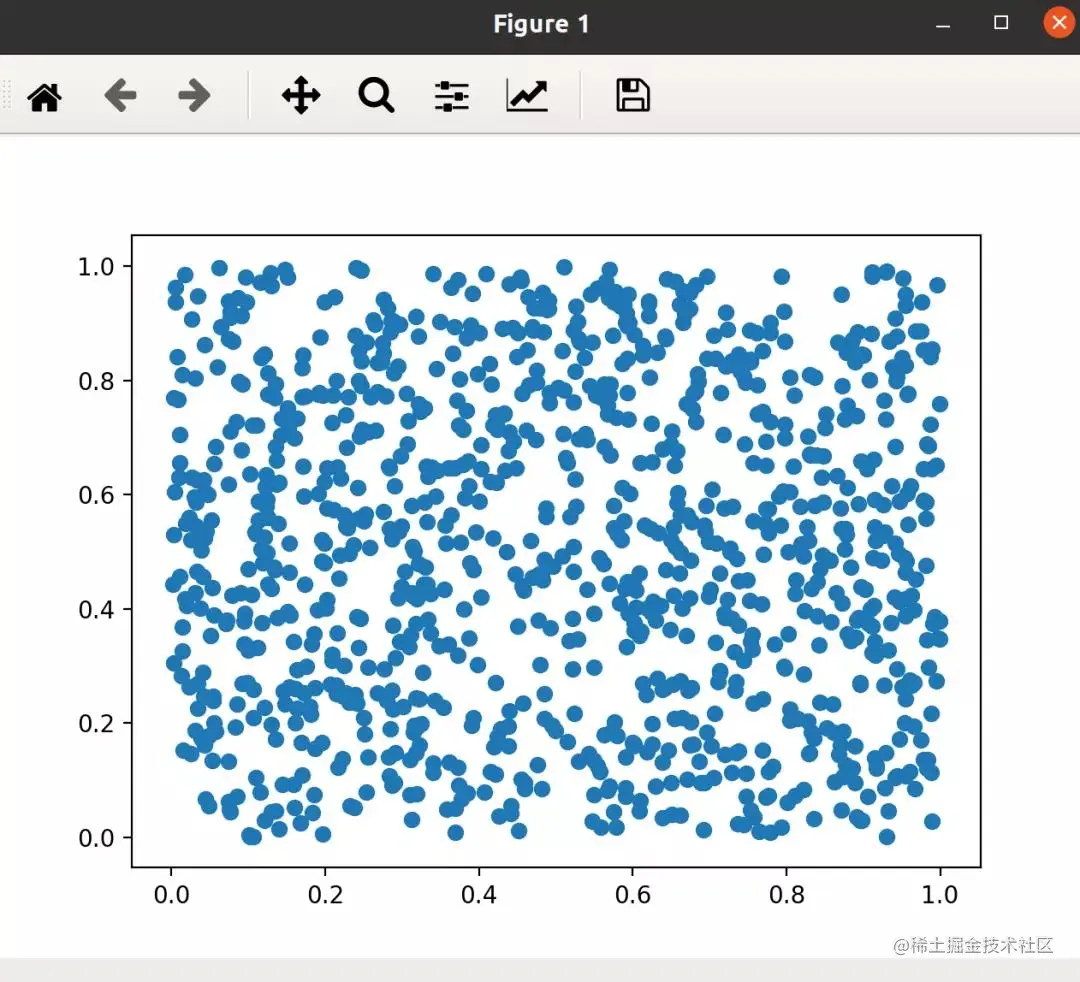The image size is (1080, 982).
Task: Click the y-axis label 0.6
Action: 96,495
